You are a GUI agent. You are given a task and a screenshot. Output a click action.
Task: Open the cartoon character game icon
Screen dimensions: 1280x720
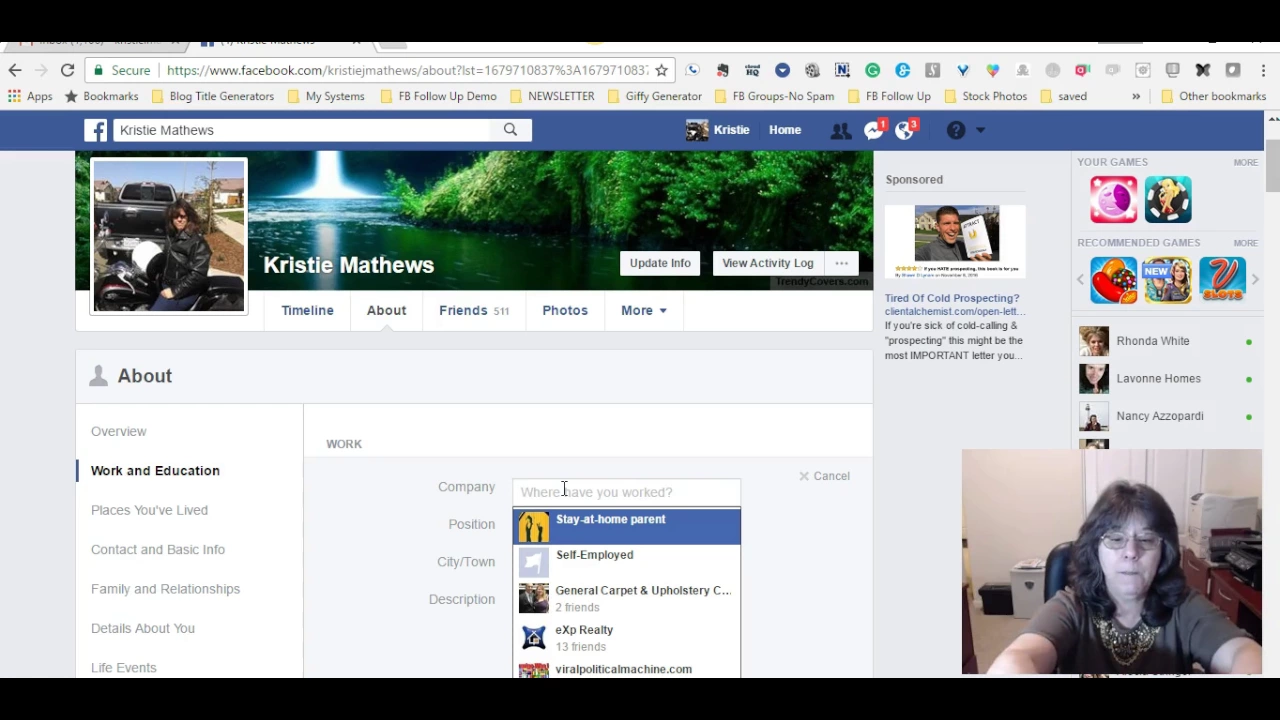(x=1168, y=199)
